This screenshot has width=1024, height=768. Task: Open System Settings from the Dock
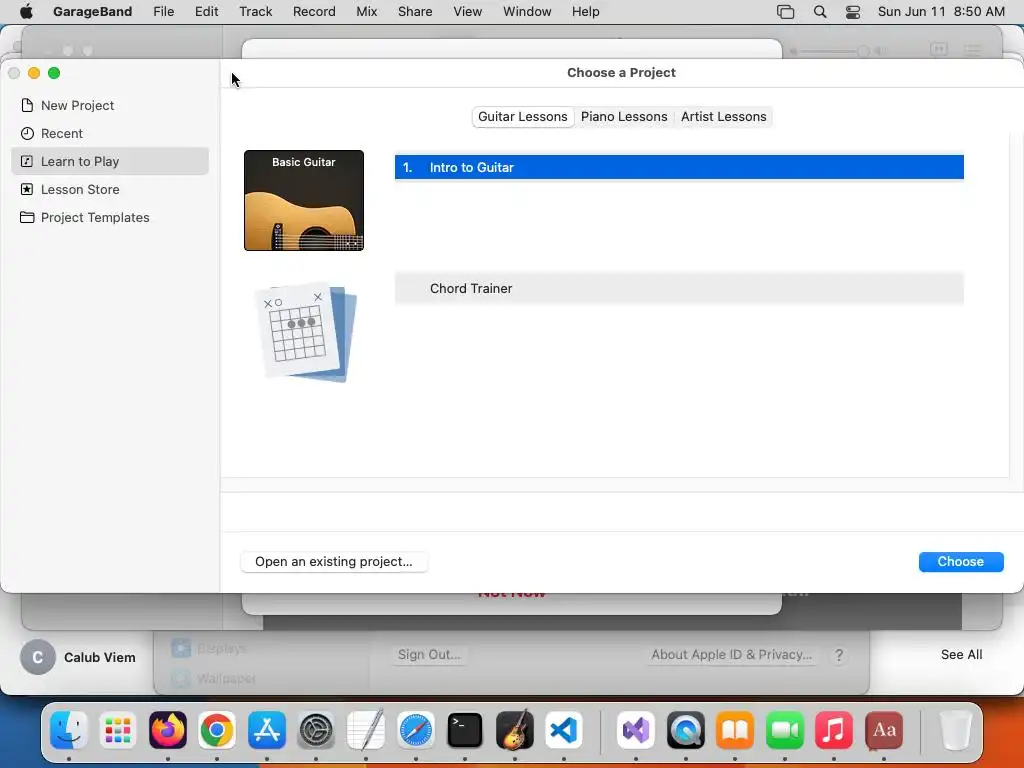click(x=316, y=730)
